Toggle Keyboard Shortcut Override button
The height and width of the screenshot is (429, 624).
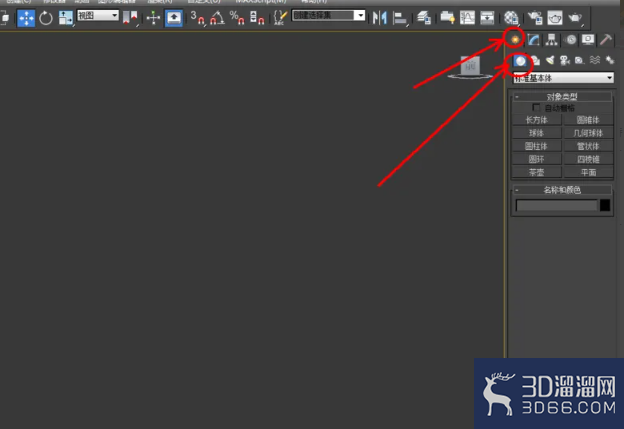(x=174, y=18)
